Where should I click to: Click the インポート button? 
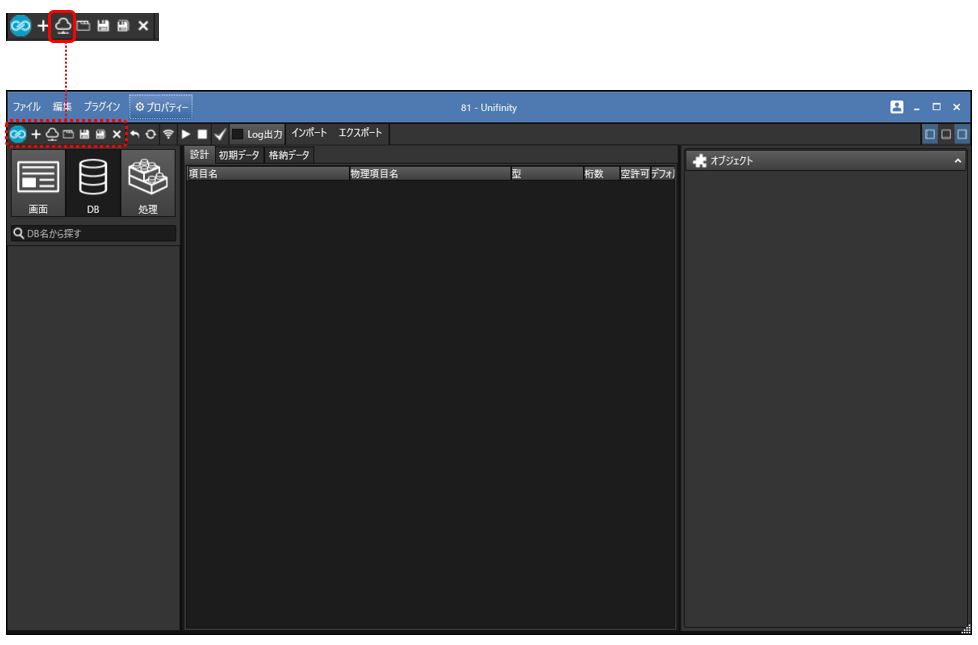[x=309, y=133]
